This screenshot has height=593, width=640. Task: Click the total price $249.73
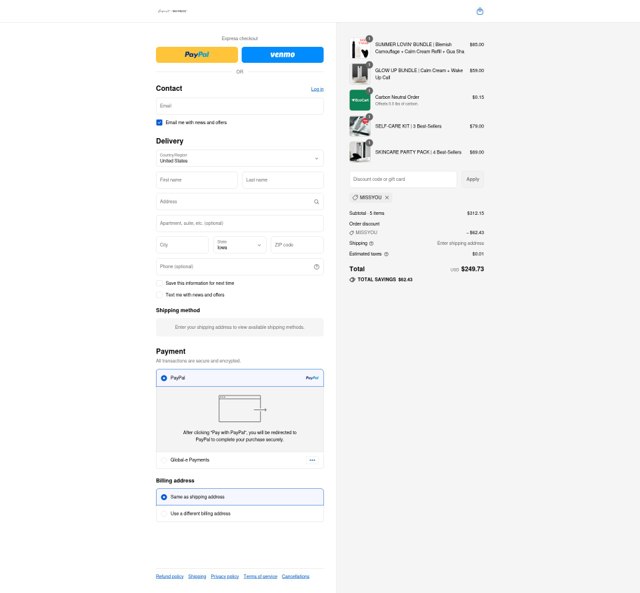pyautogui.click(x=472, y=269)
